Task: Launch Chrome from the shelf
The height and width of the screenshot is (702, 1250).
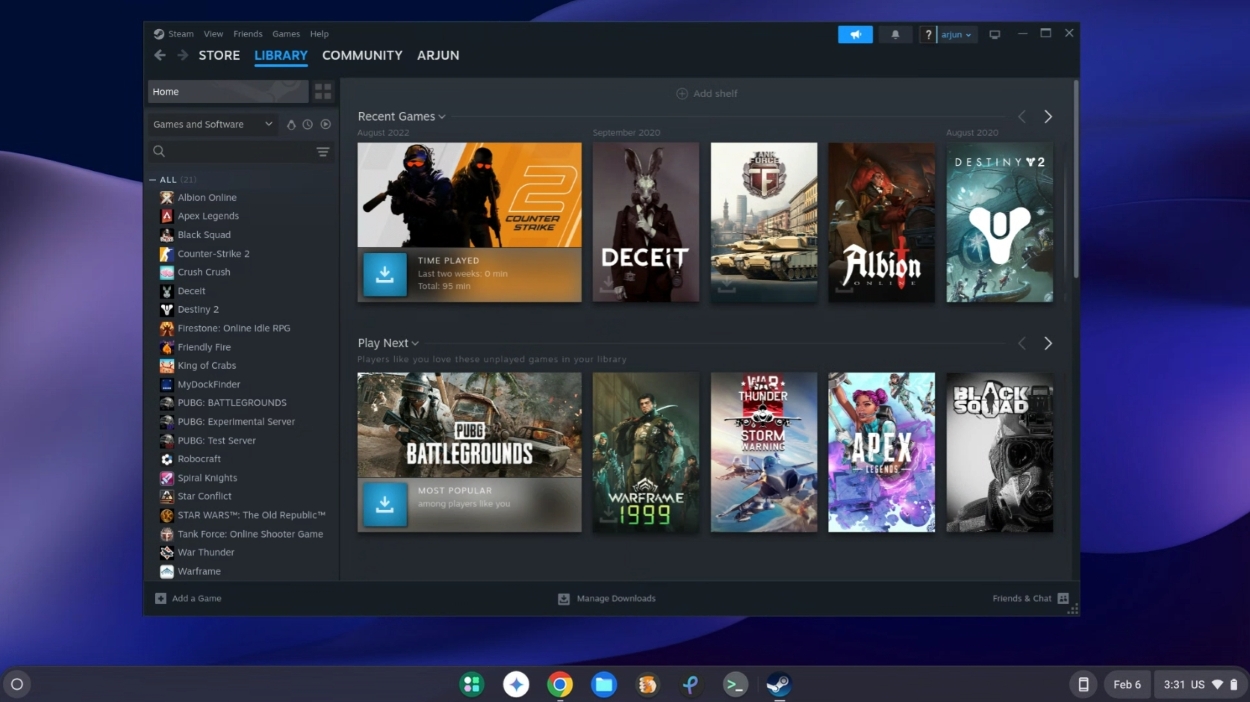Action: pyautogui.click(x=560, y=684)
